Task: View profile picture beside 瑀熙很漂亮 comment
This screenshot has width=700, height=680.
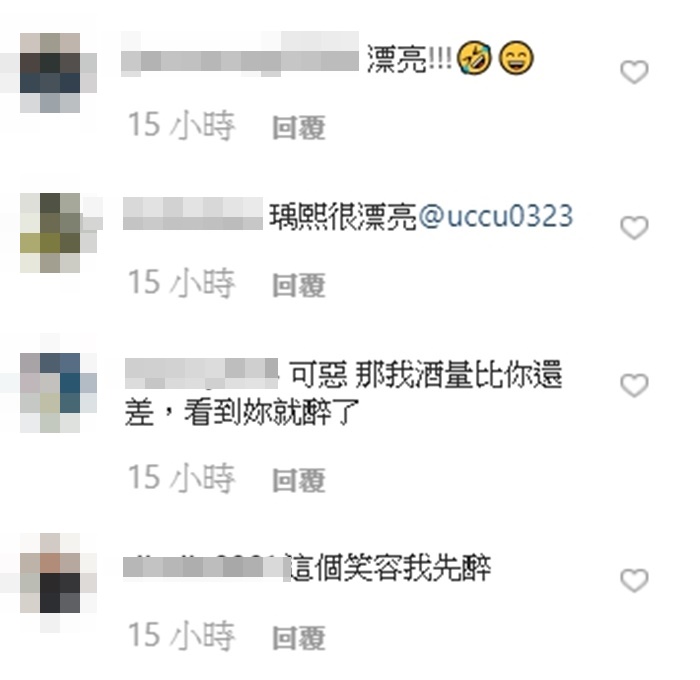Action: [50, 232]
